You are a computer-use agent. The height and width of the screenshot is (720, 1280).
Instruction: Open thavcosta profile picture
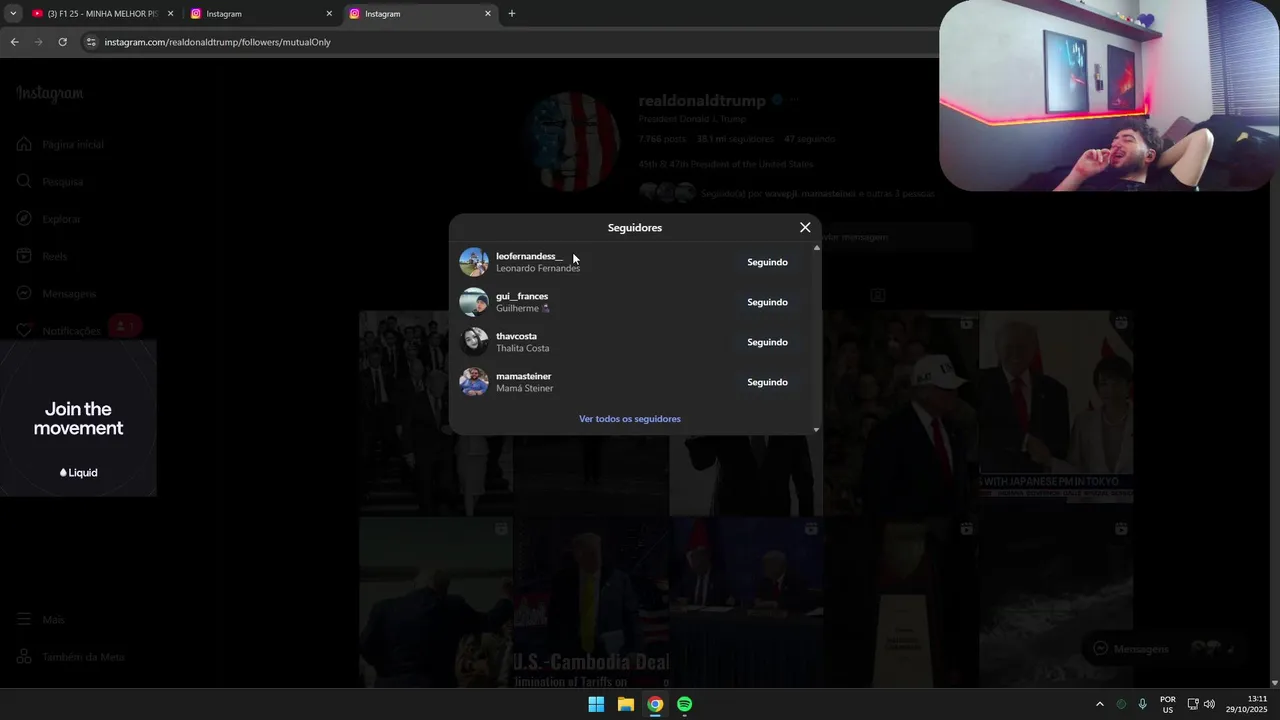[x=474, y=342]
